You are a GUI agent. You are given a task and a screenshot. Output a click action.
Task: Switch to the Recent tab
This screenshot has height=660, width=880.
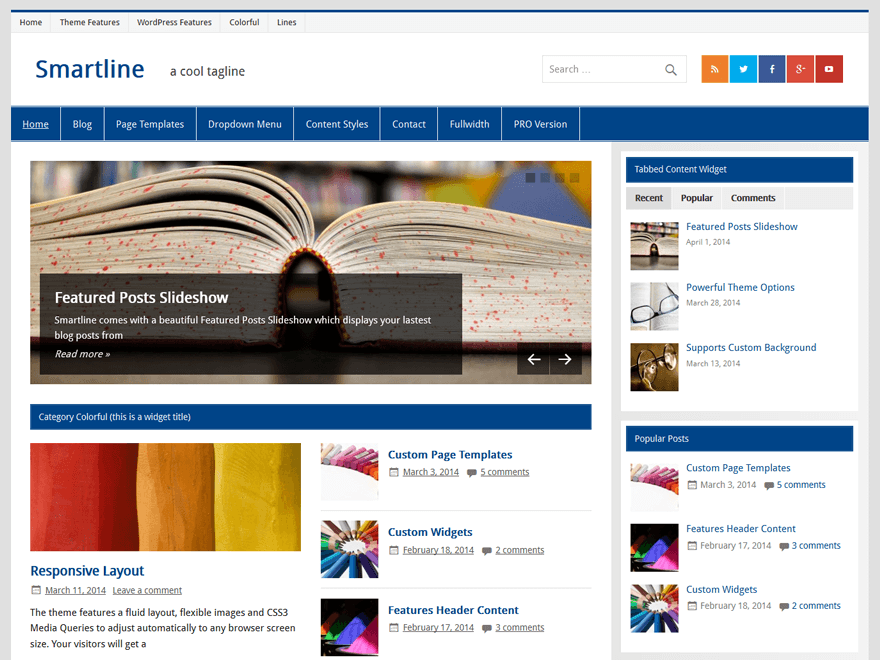point(648,198)
